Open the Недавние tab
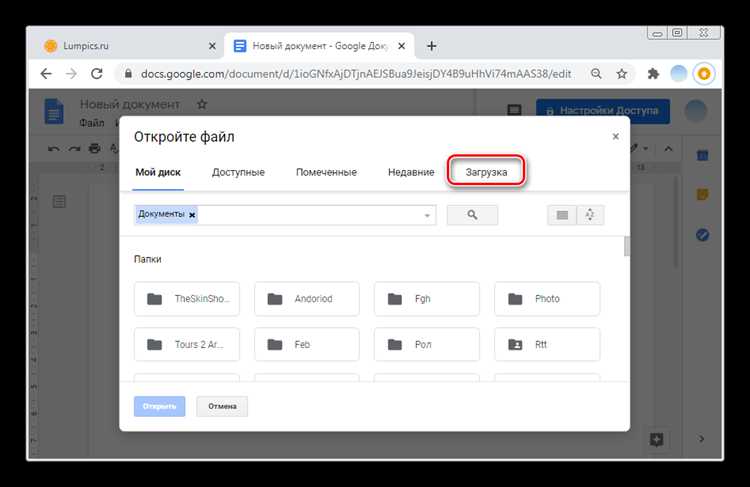Screen dimensions: 750x487 click(411, 172)
